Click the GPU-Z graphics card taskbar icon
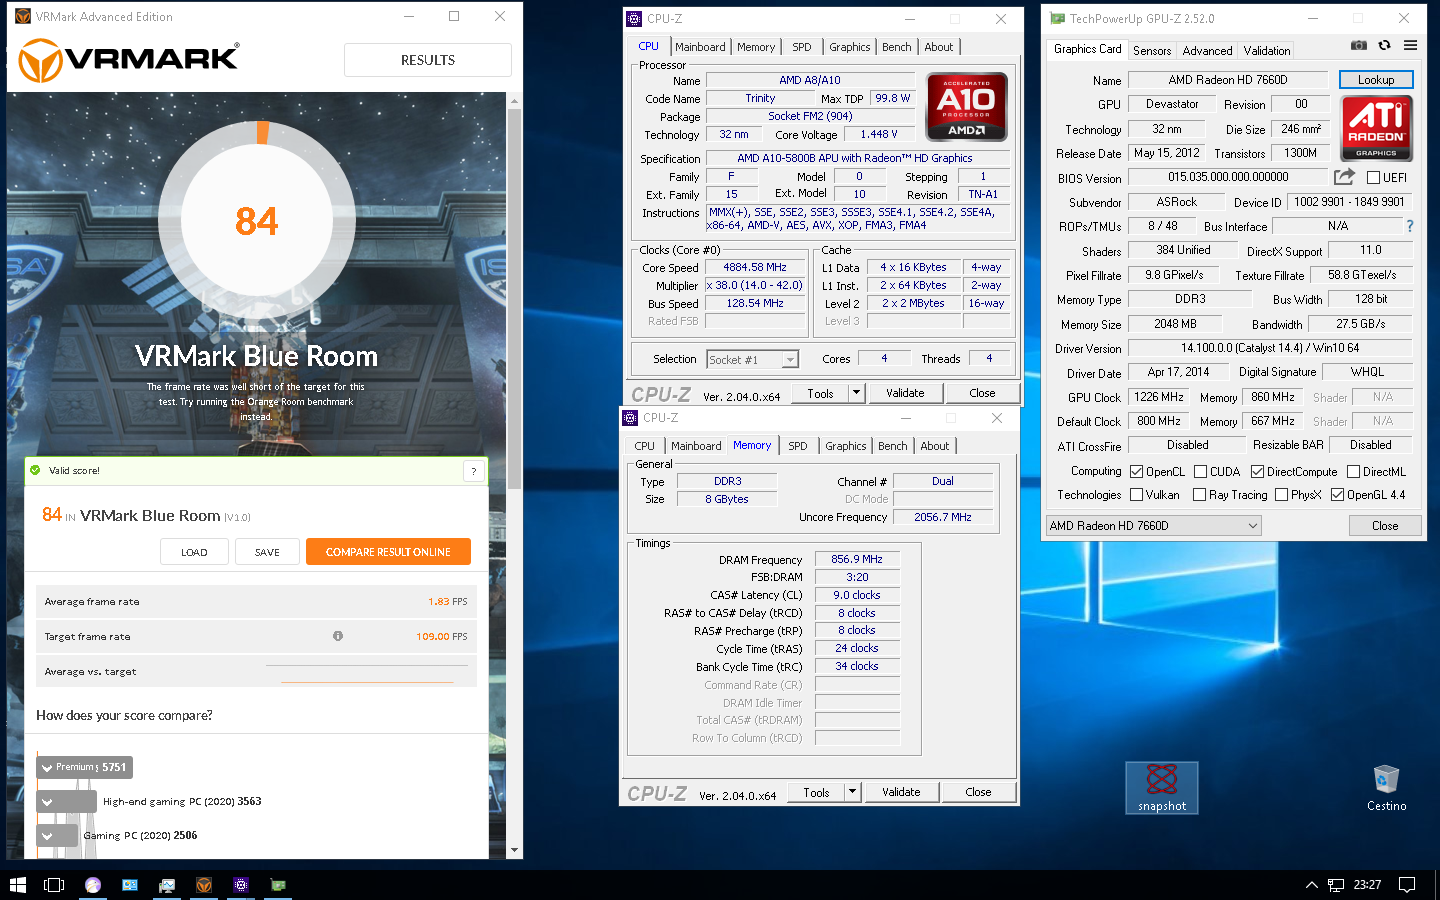This screenshot has width=1440, height=900. click(x=278, y=885)
